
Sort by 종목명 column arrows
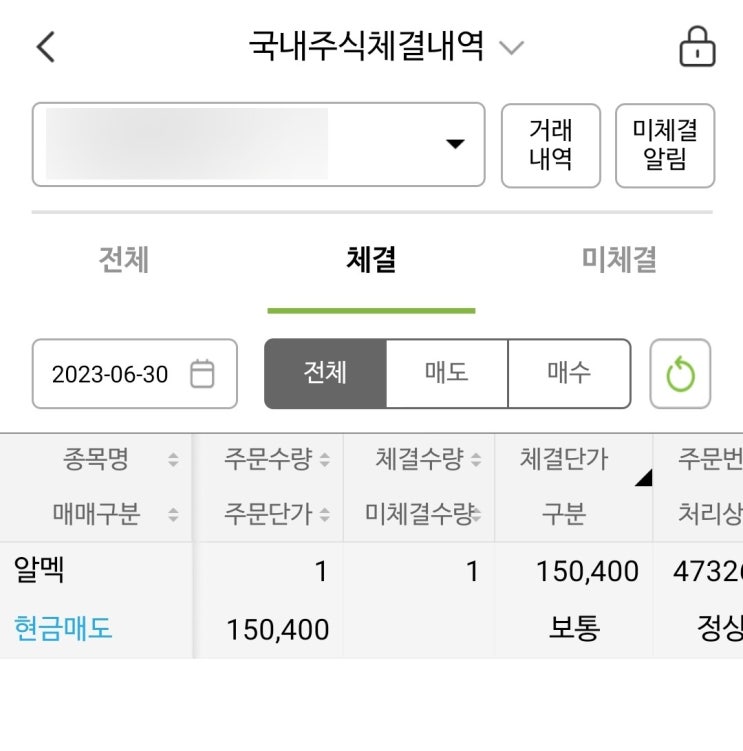(x=173, y=461)
